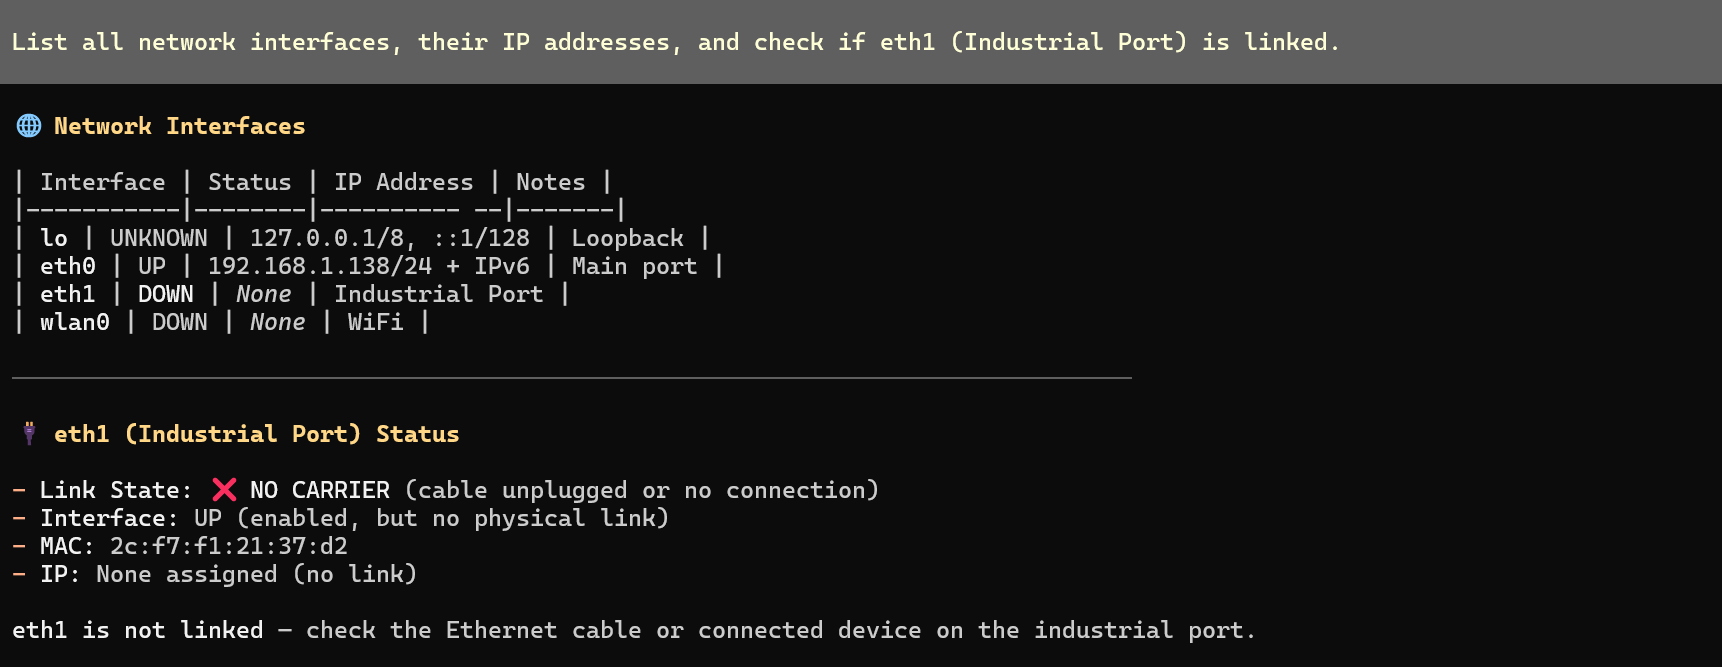Click the eth1 DOWN status cell
The width and height of the screenshot is (1722, 667).
pyautogui.click(x=165, y=294)
